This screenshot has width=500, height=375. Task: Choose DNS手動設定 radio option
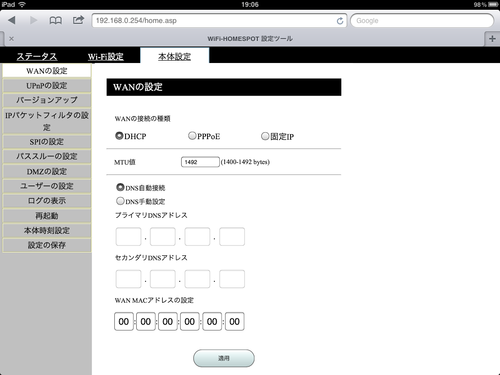[x=120, y=201]
